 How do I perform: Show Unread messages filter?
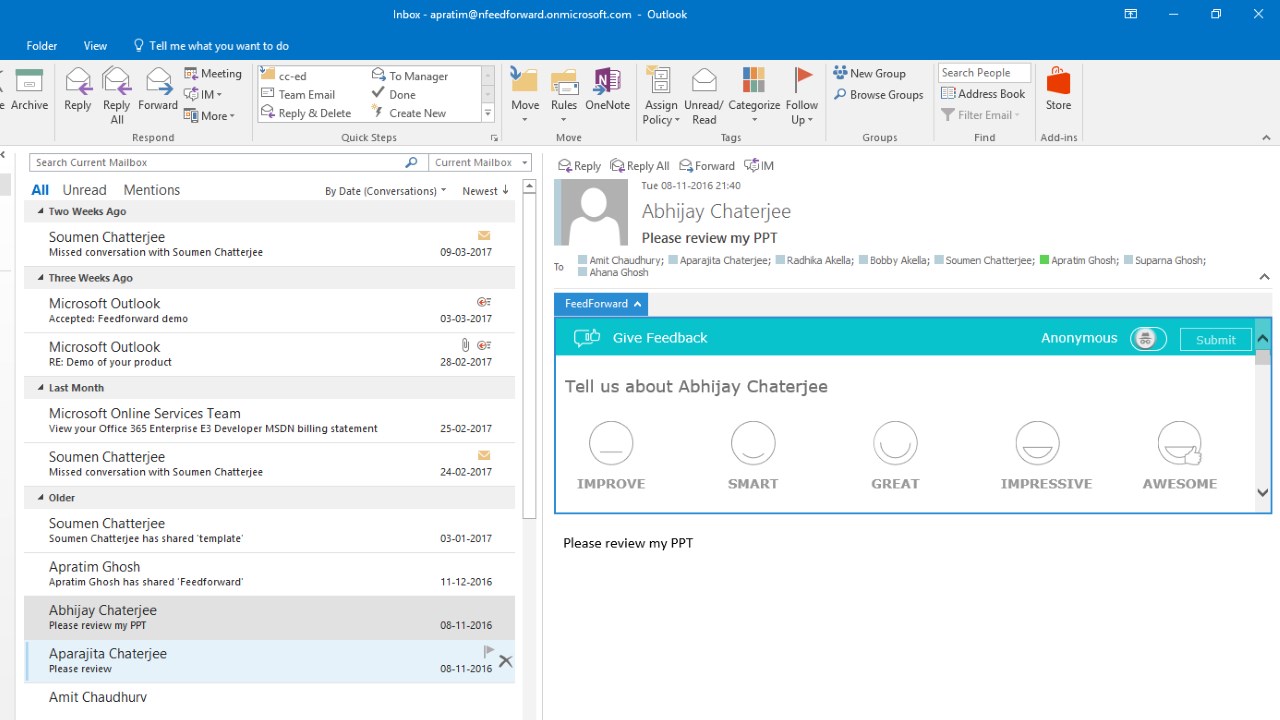tap(84, 190)
